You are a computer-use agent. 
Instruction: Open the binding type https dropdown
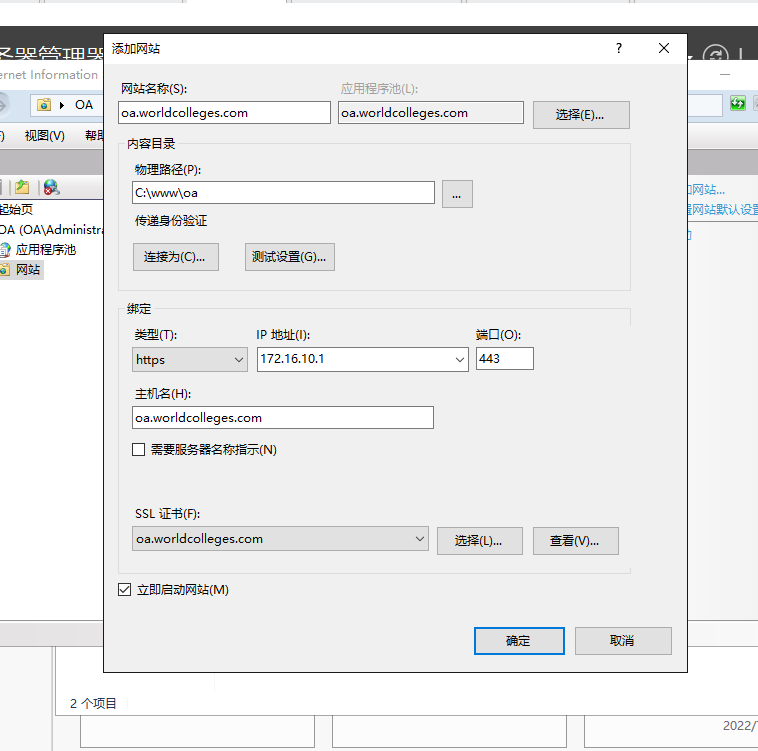(190, 360)
